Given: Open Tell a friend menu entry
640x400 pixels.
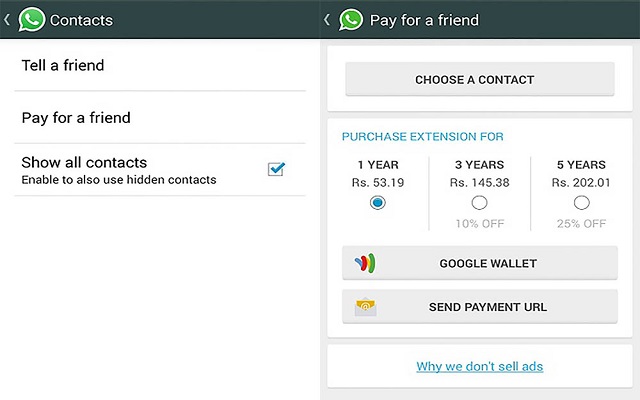Looking at the screenshot, I should point(160,66).
